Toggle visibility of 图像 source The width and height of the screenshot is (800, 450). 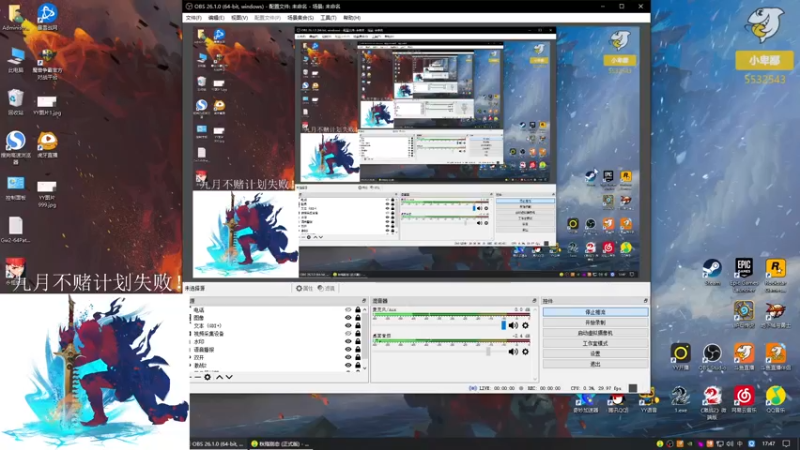tap(348, 317)
